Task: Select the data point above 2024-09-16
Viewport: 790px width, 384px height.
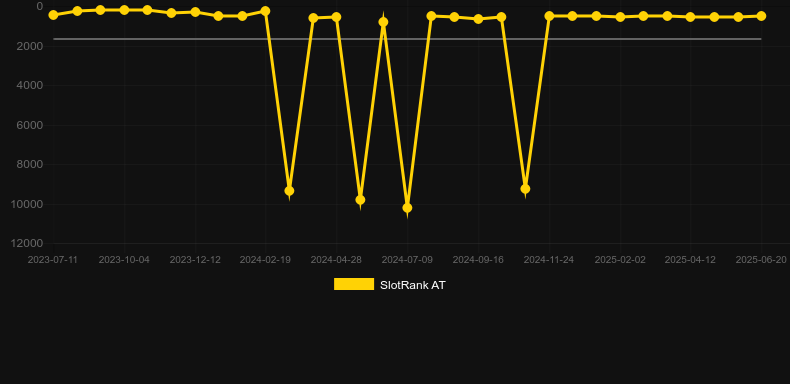Action: point(478,19)
